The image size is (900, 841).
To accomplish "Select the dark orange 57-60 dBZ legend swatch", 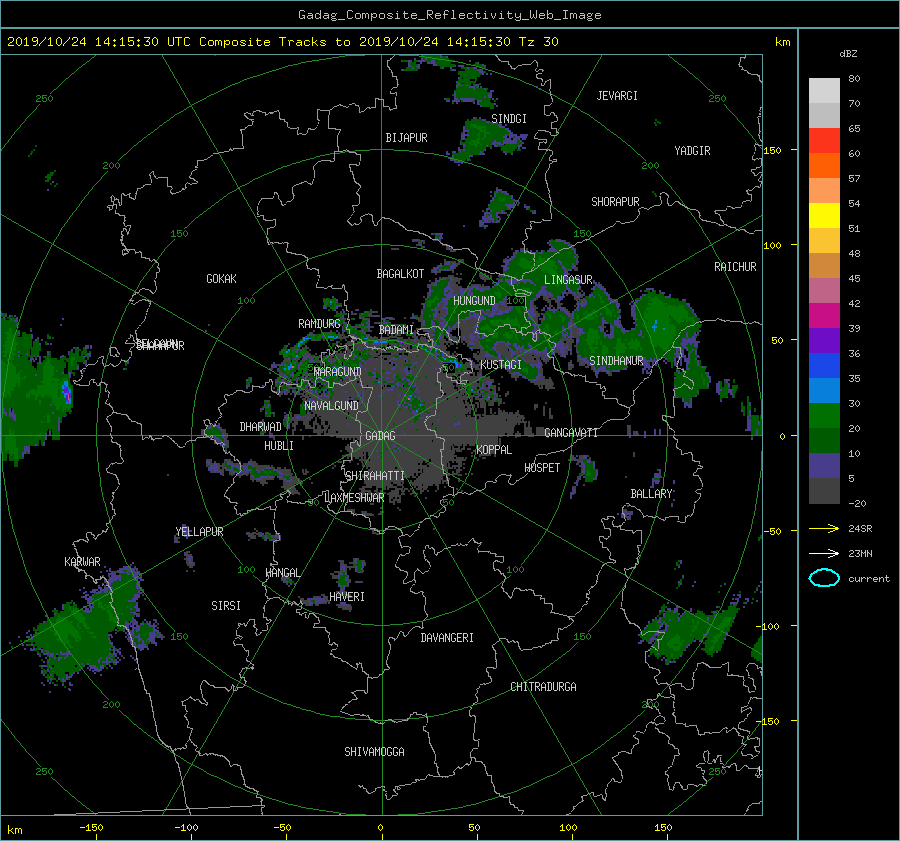I will [x=824, y=165].
